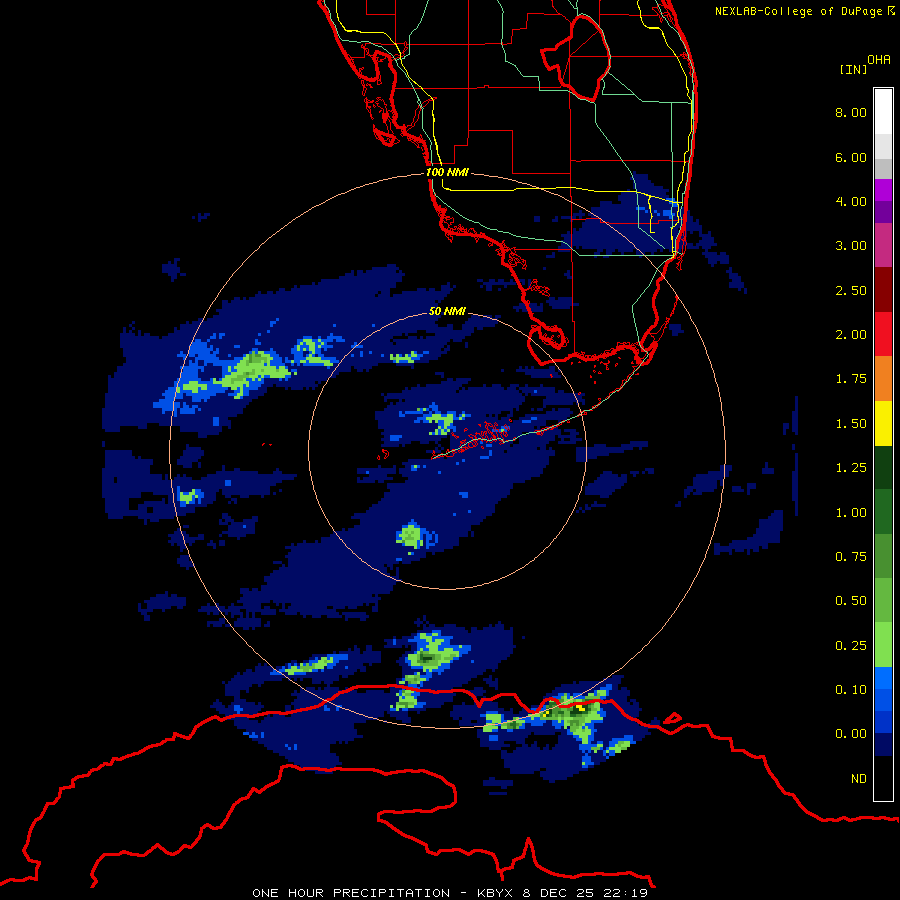Select the 3.00 legend value
This screenshot has width=900, height=900.
coord(851,246)
